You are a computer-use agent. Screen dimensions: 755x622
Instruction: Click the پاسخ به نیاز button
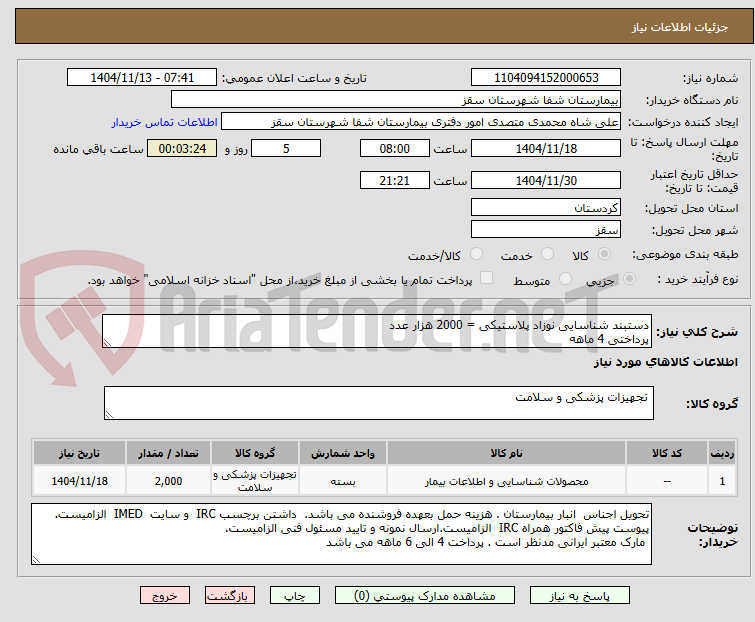pos(580,596)
